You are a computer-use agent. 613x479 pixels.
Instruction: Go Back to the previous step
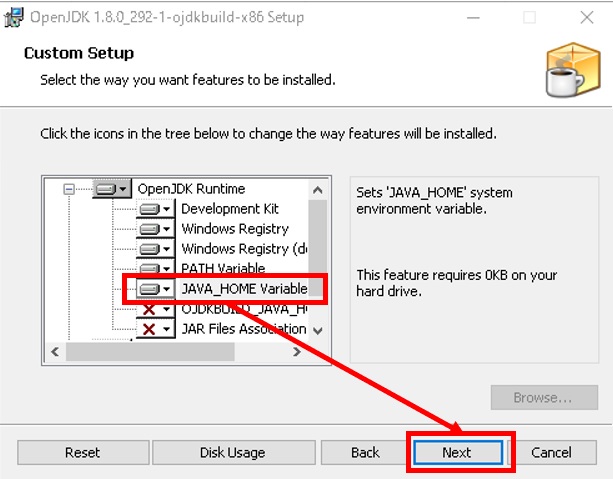click(x=365, y=453)
